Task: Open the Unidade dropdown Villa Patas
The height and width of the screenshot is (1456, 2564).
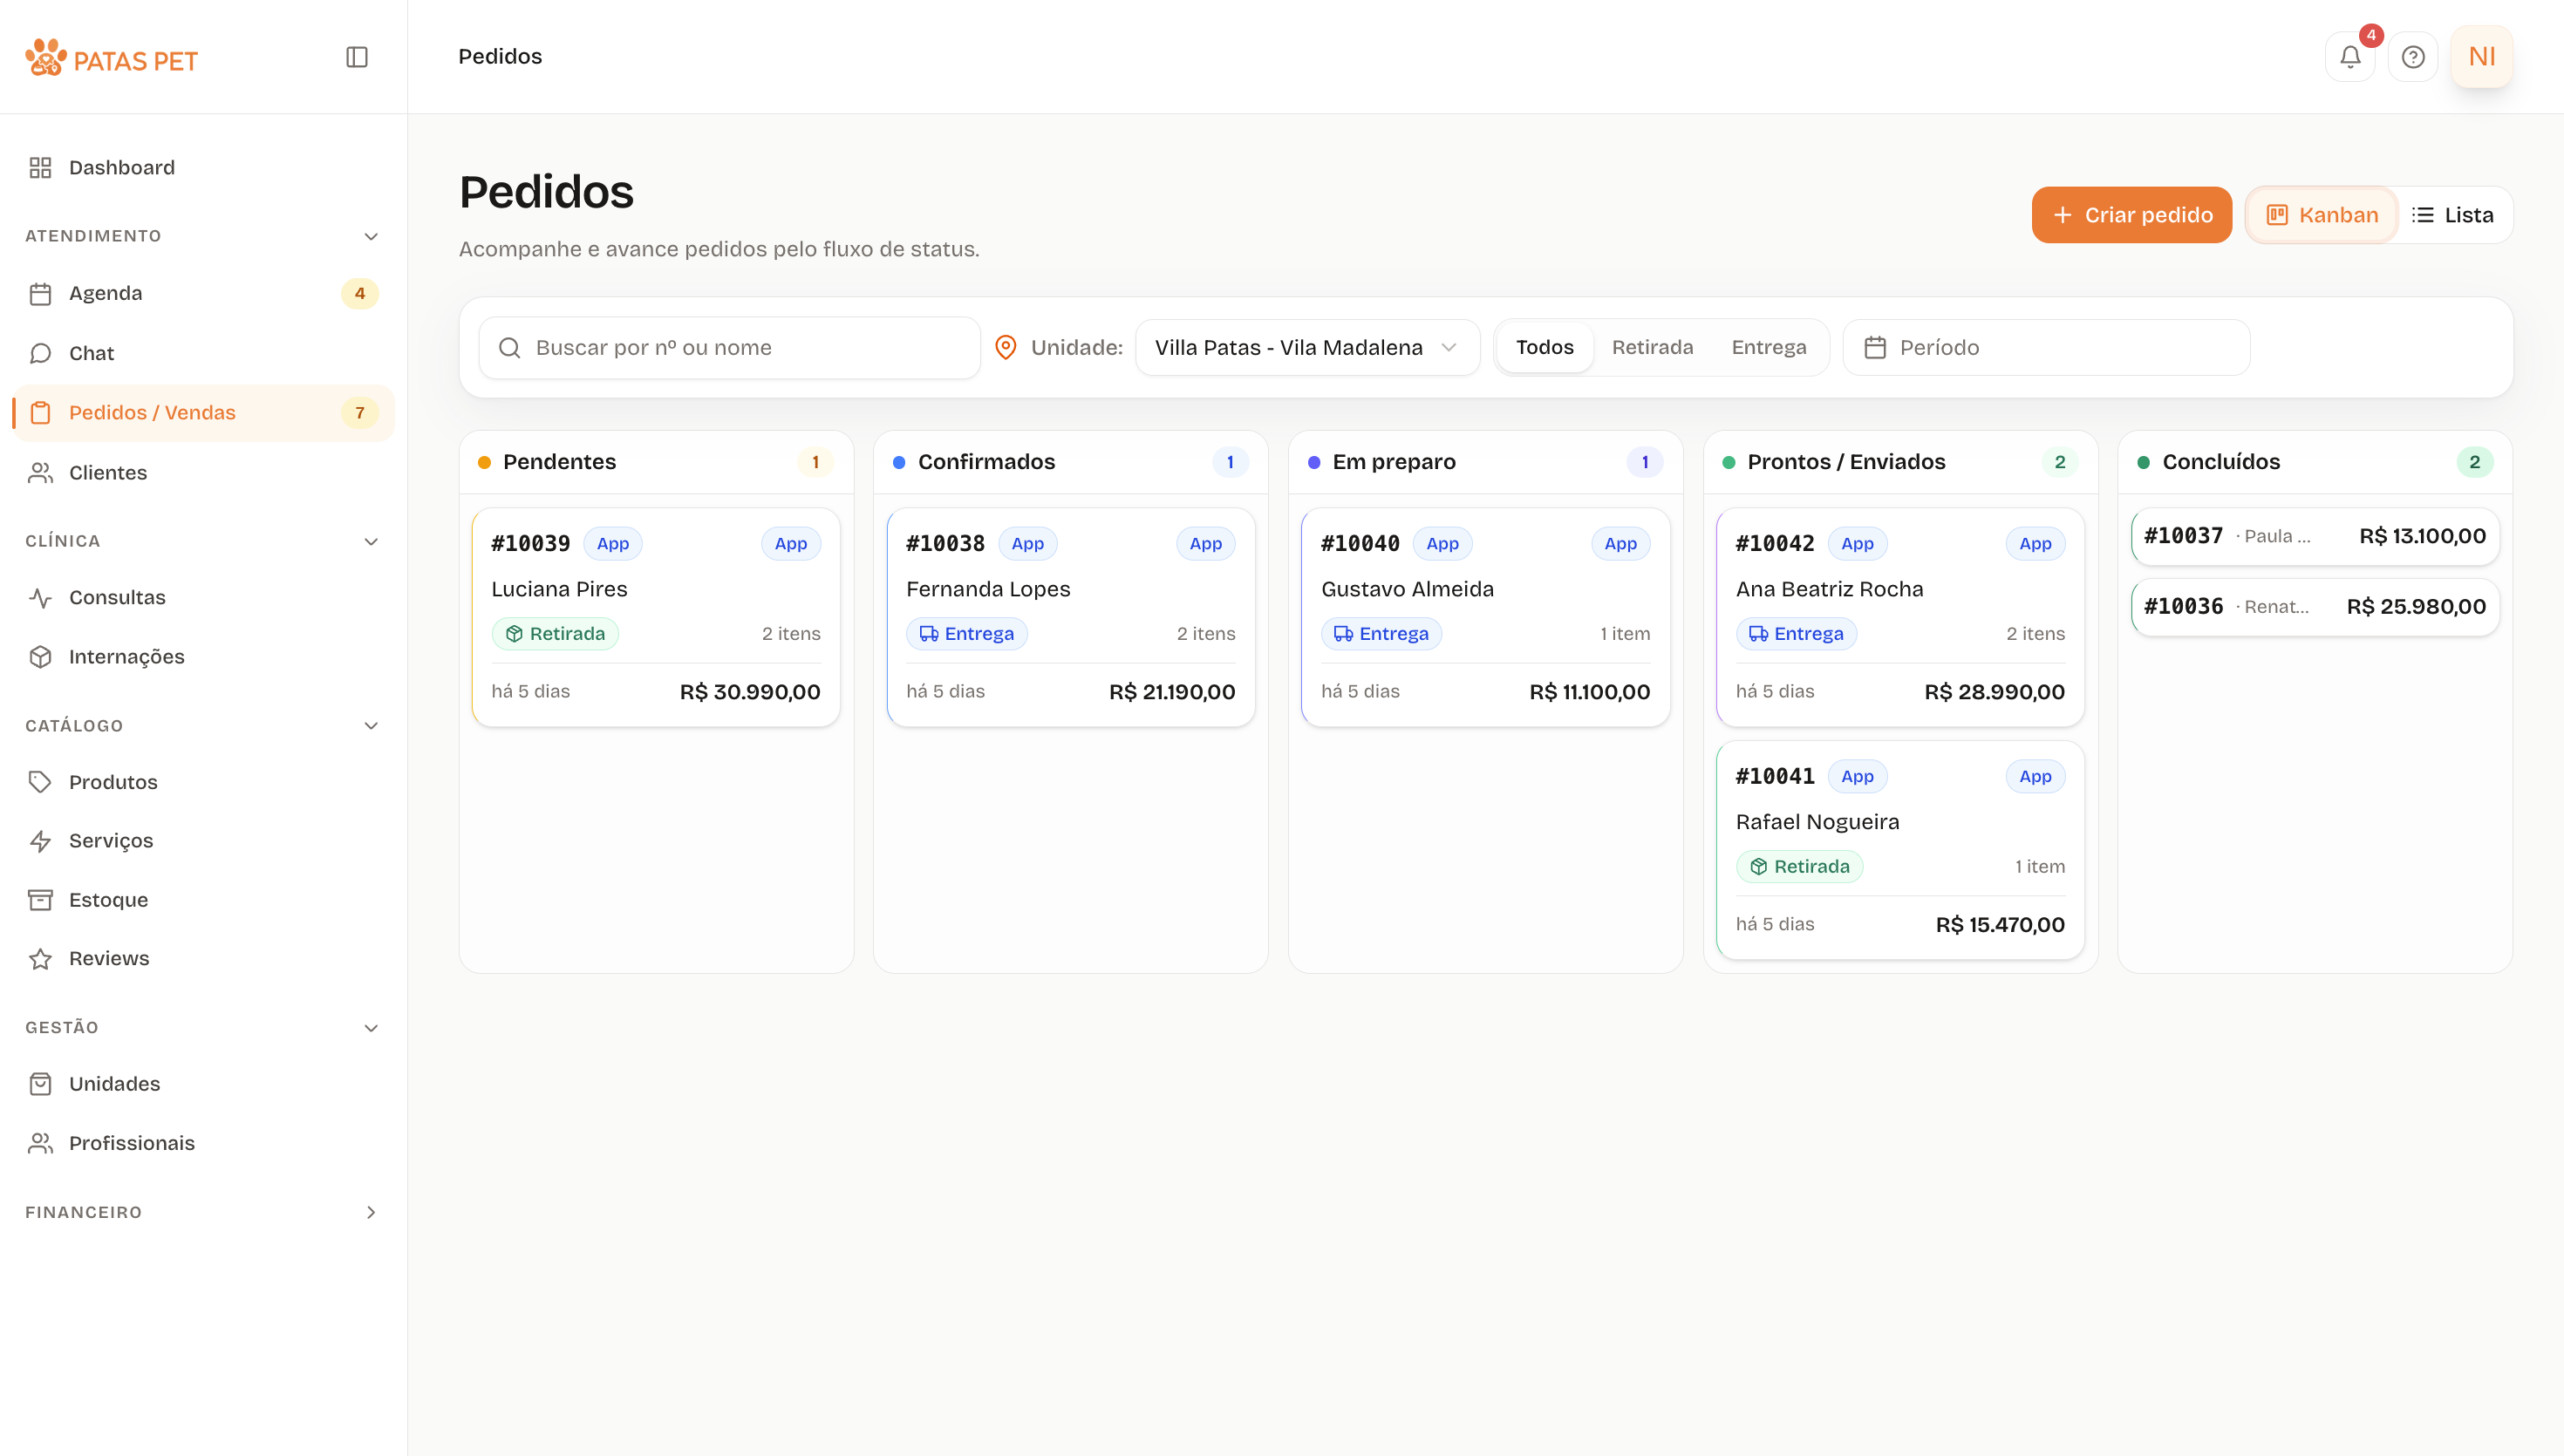Action: pos(1307,348)
